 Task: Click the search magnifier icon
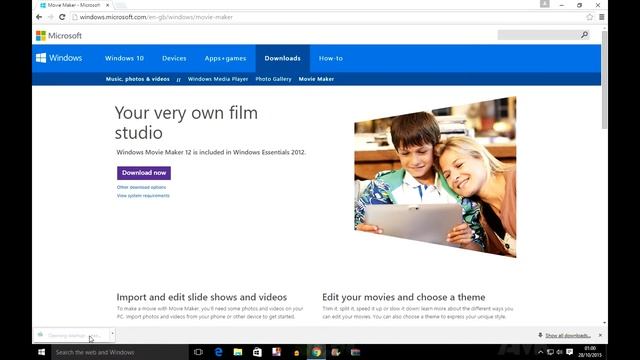coord(584,35)
